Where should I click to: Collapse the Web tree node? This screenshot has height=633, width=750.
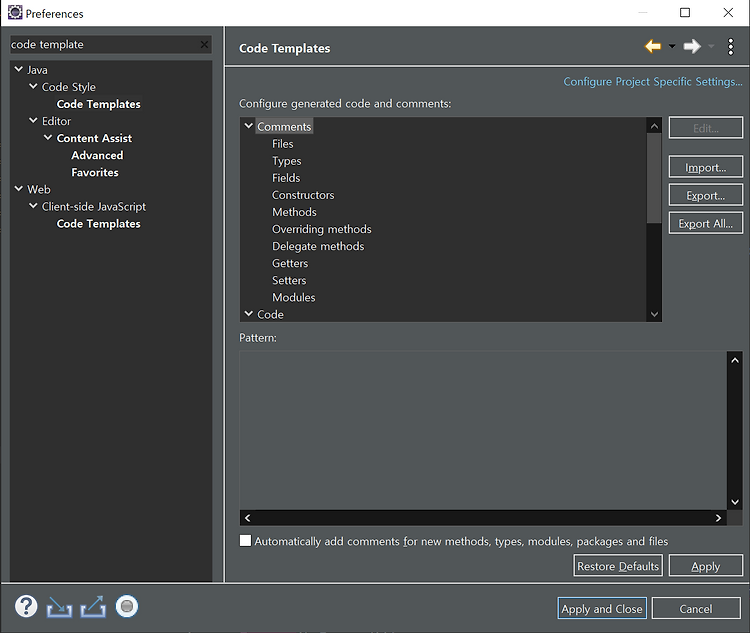pyautogui.click(x=19, y=189)
